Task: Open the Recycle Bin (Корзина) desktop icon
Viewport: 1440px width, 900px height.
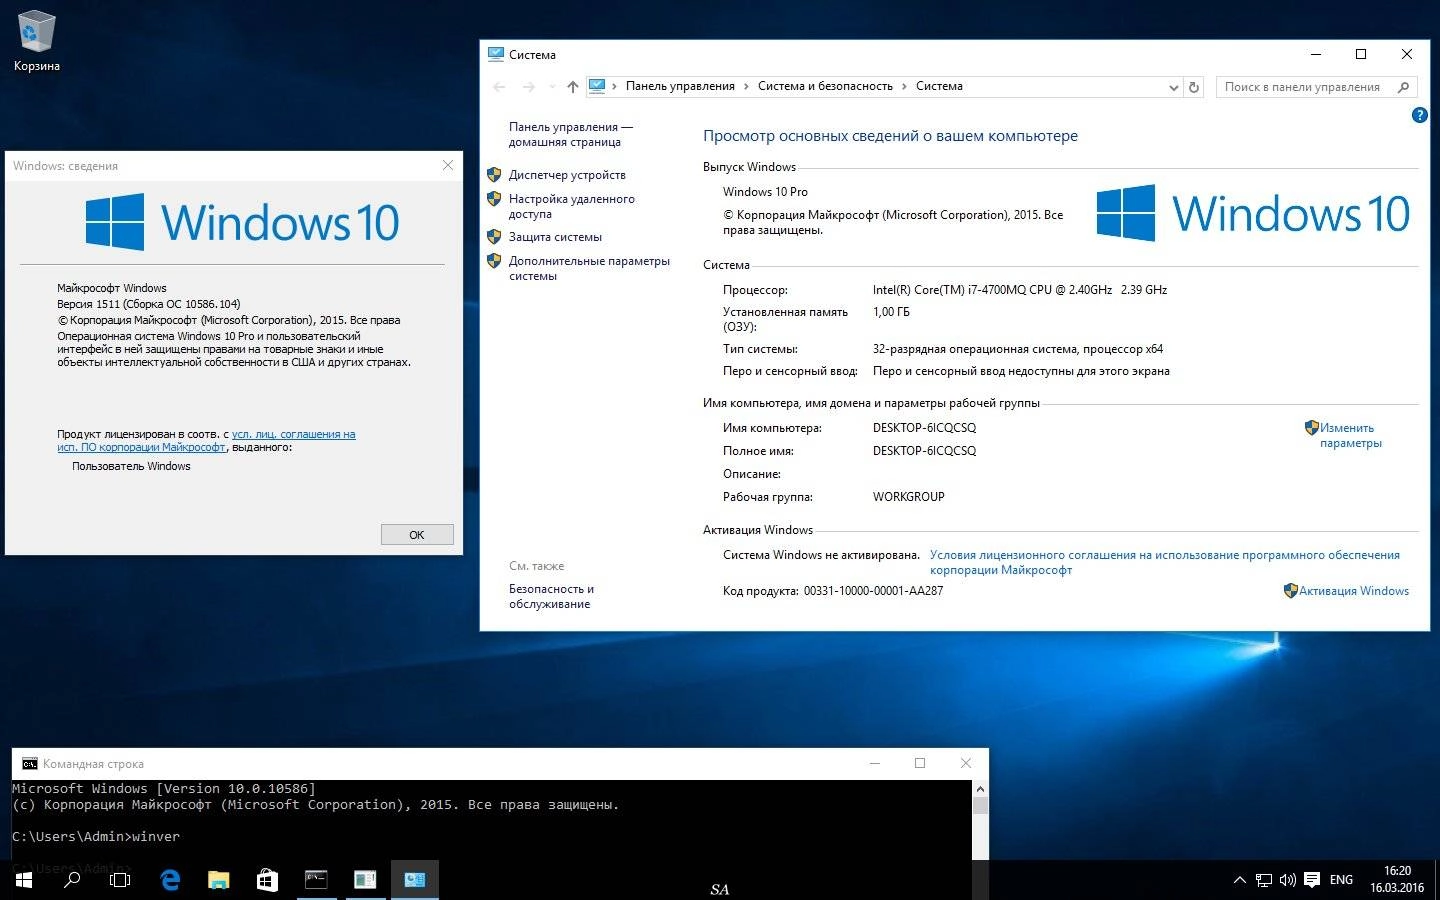Action: click(x=36, y=42)
